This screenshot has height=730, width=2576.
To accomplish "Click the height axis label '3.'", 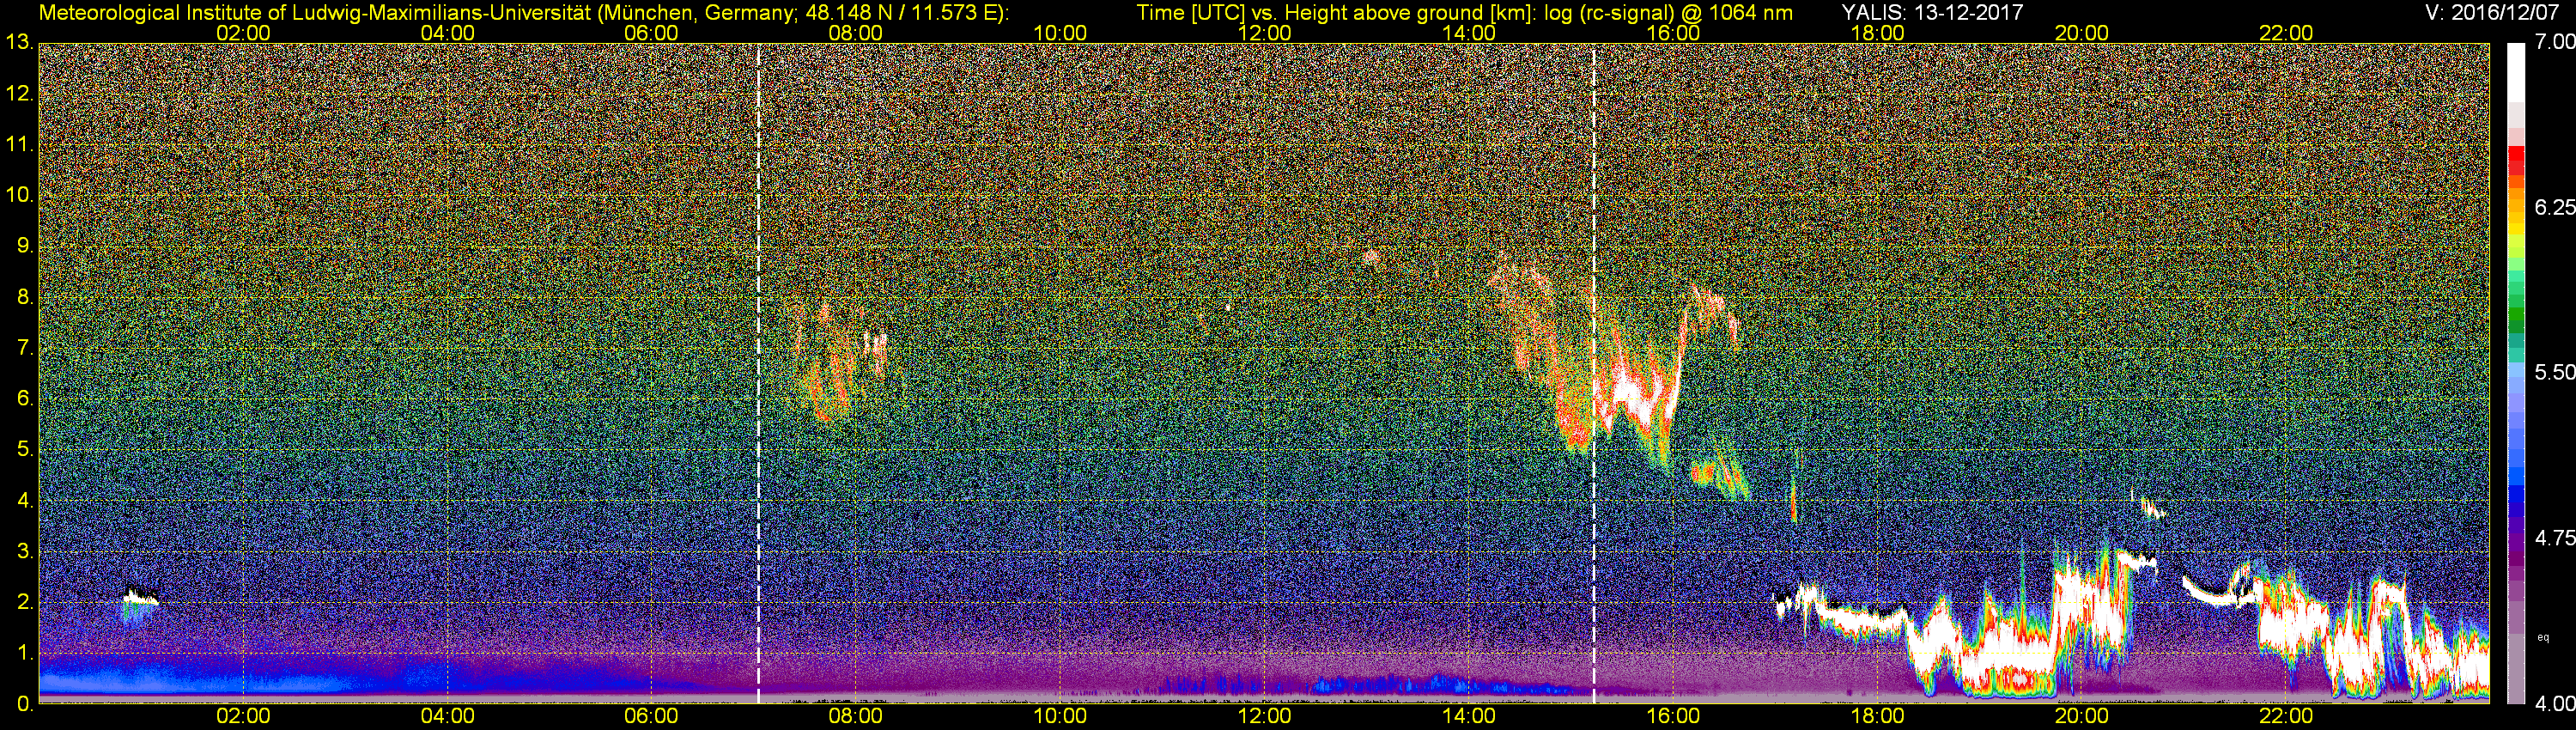I will (x=25, y=551).
